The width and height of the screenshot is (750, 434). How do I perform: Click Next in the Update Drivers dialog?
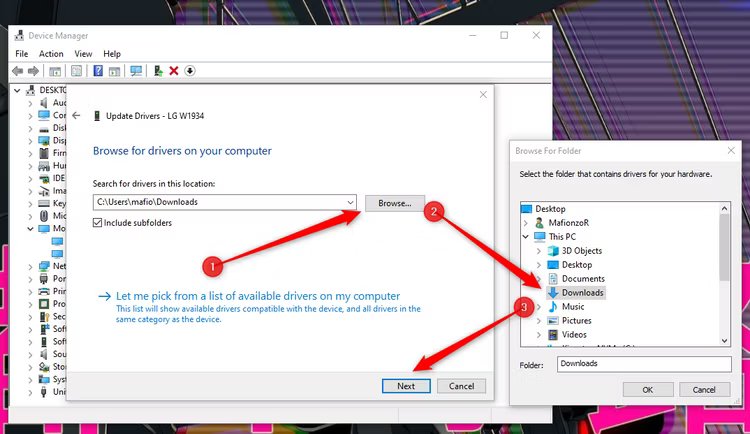pyautogui.click(x=406, y=386)
